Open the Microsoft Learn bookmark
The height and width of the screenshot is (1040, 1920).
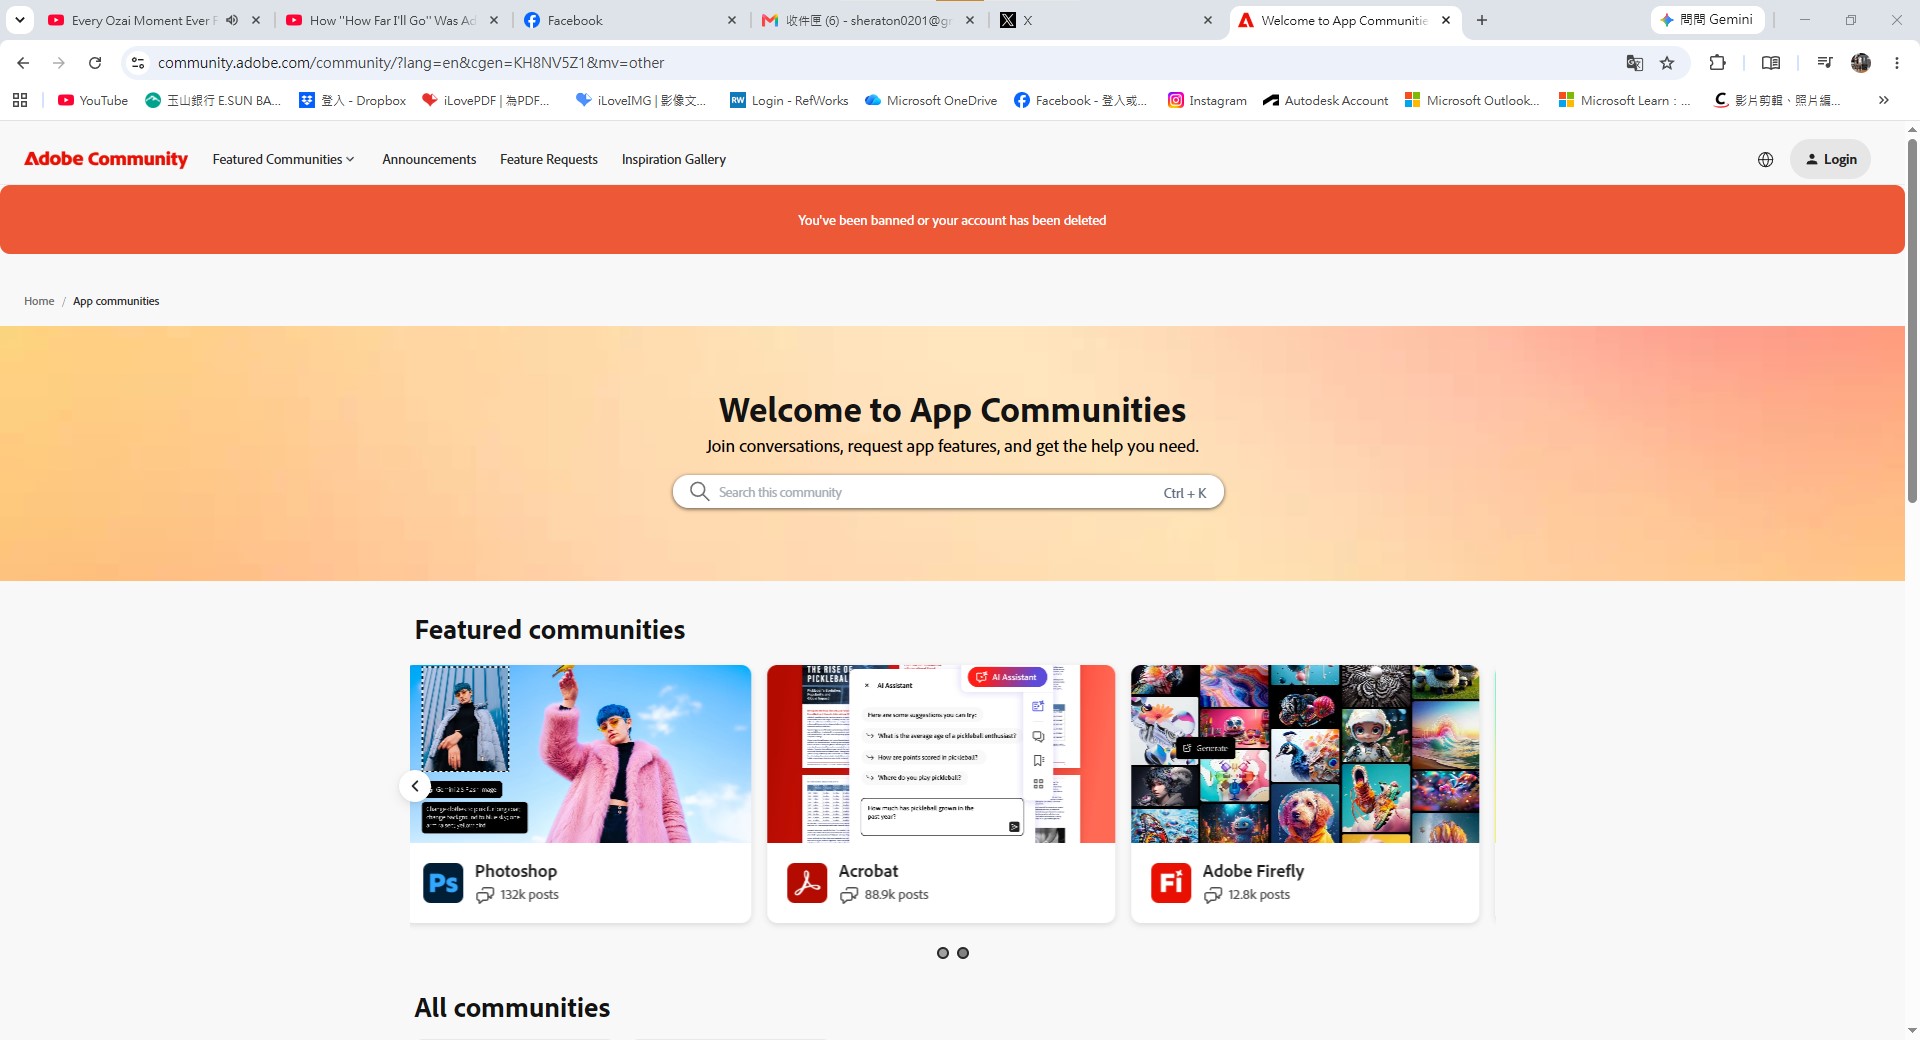(1625, 100)
